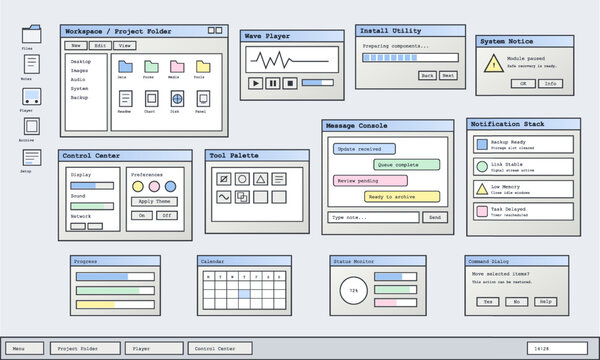The image size is (600, 360).
Task: Open the Files desktop icon
Action: (x=31, y=34)
